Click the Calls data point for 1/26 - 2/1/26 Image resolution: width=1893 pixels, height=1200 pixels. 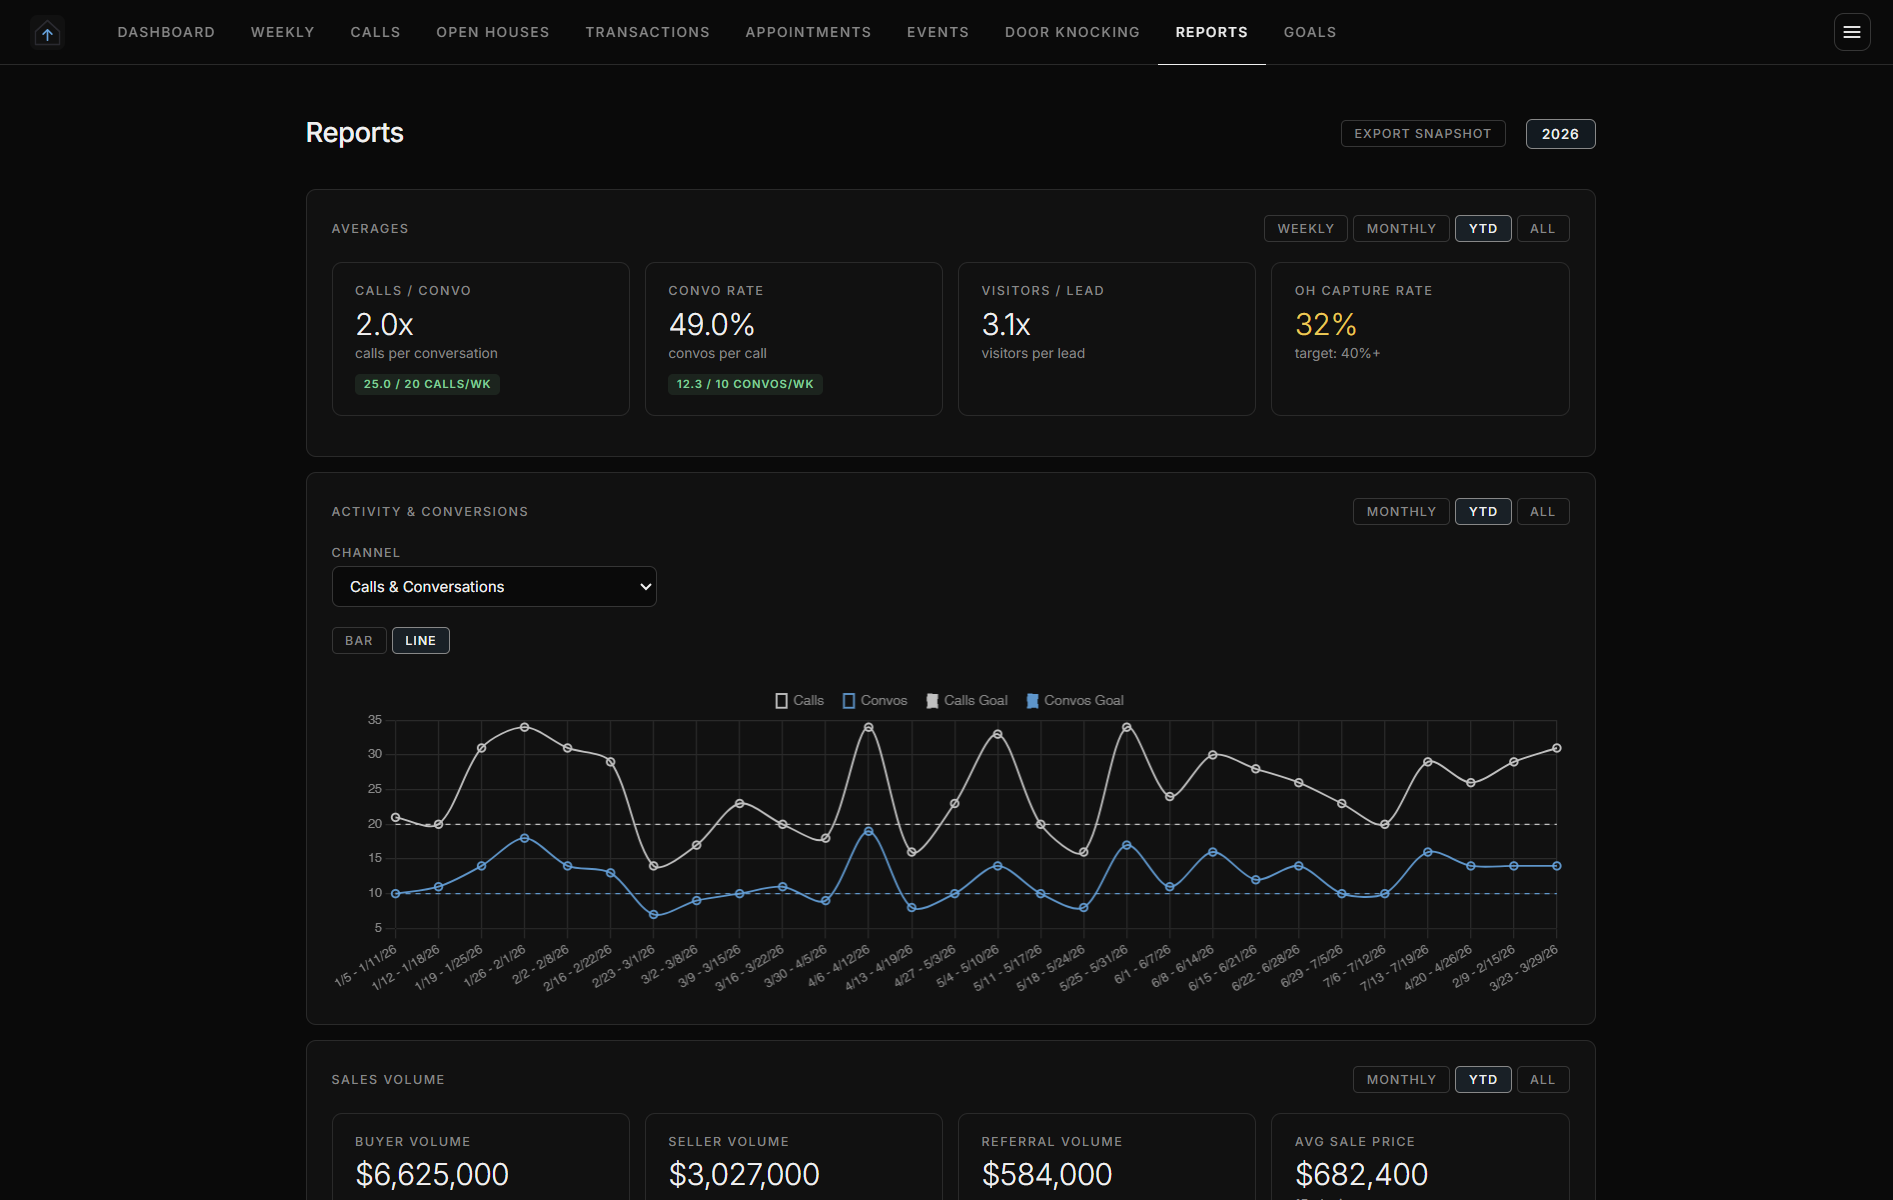(x=524, y=727)
